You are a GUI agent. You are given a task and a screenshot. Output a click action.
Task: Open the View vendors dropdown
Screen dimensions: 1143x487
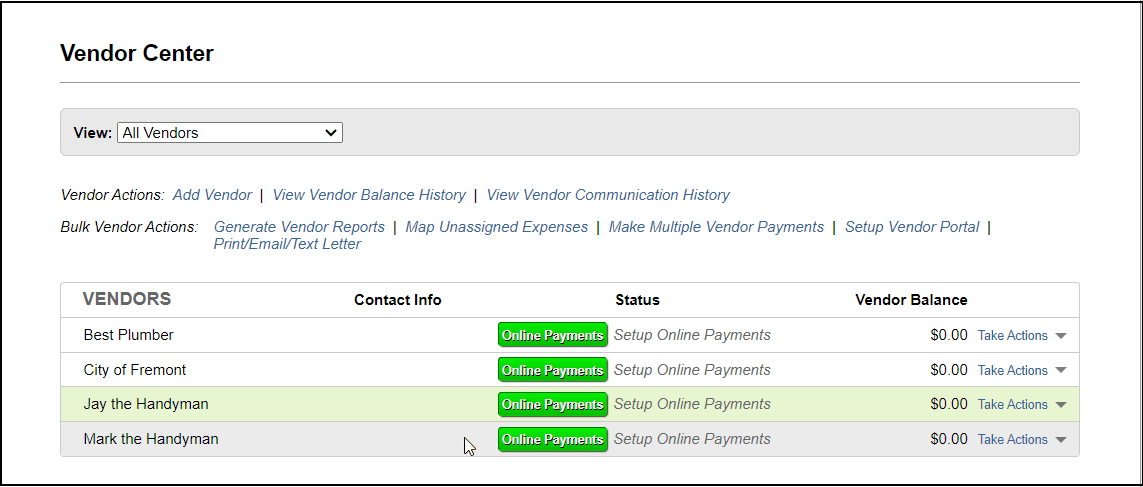coord(230,132)
